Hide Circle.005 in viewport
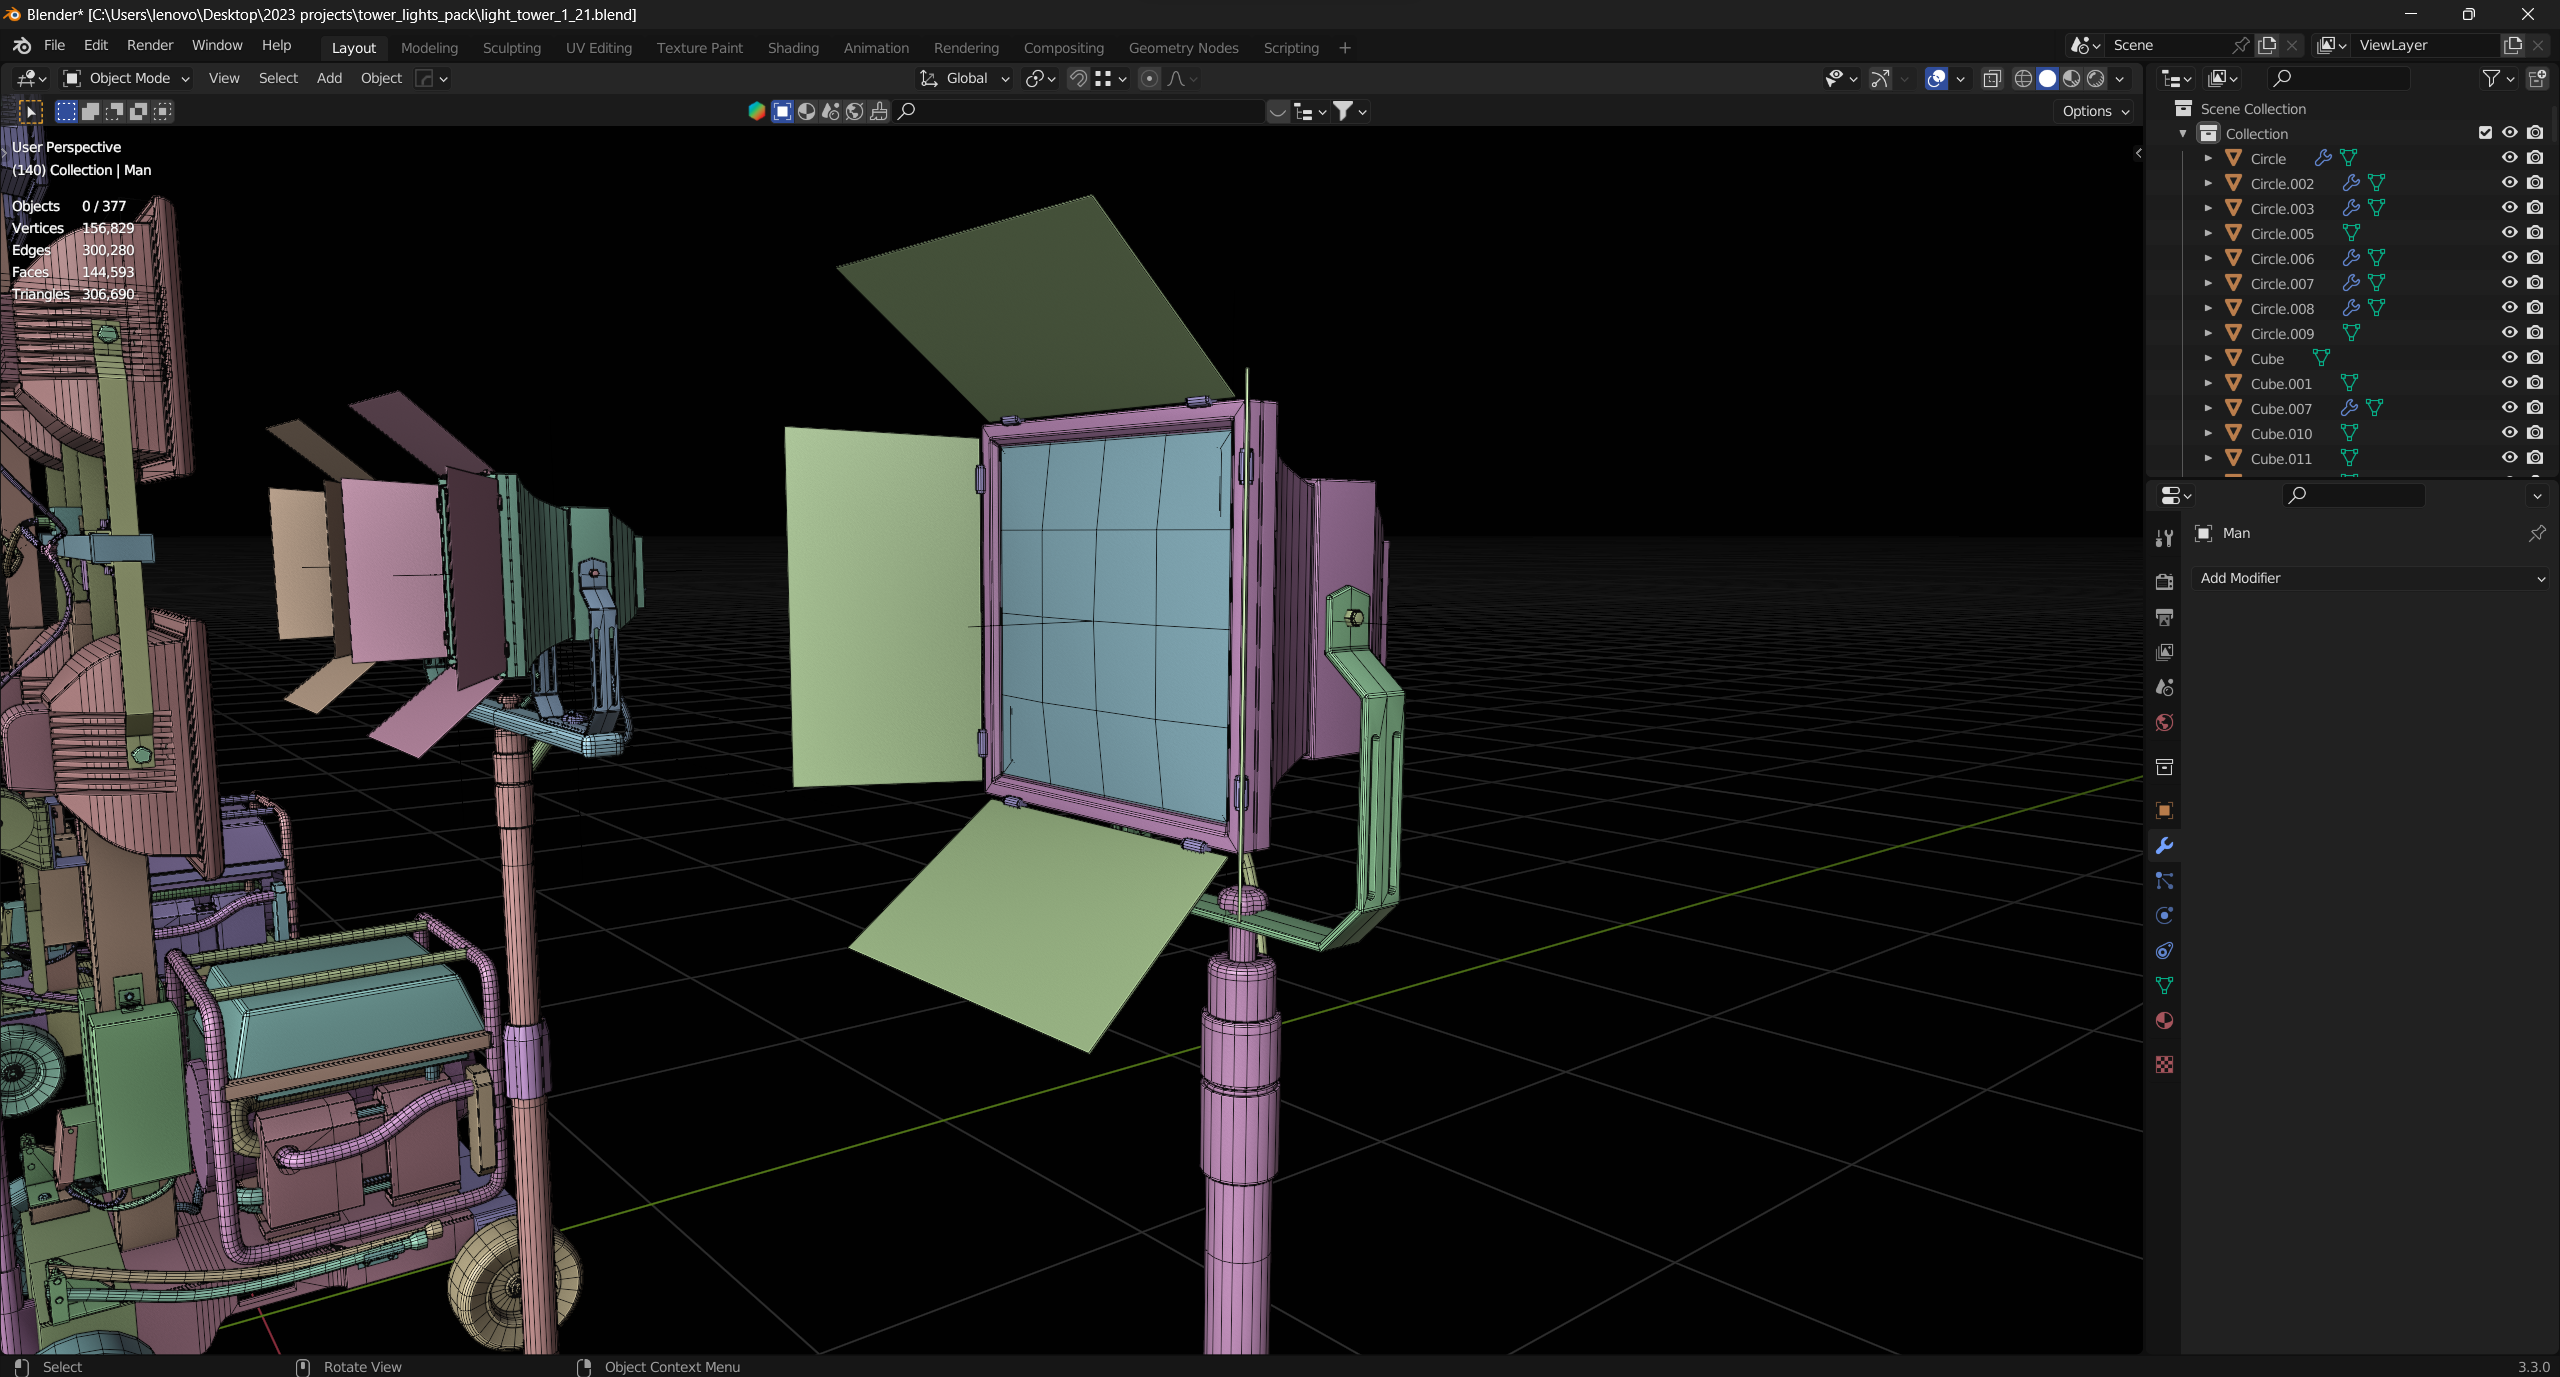The height and width of the screenshot is (1377, 2560). tap(2509, 233)
